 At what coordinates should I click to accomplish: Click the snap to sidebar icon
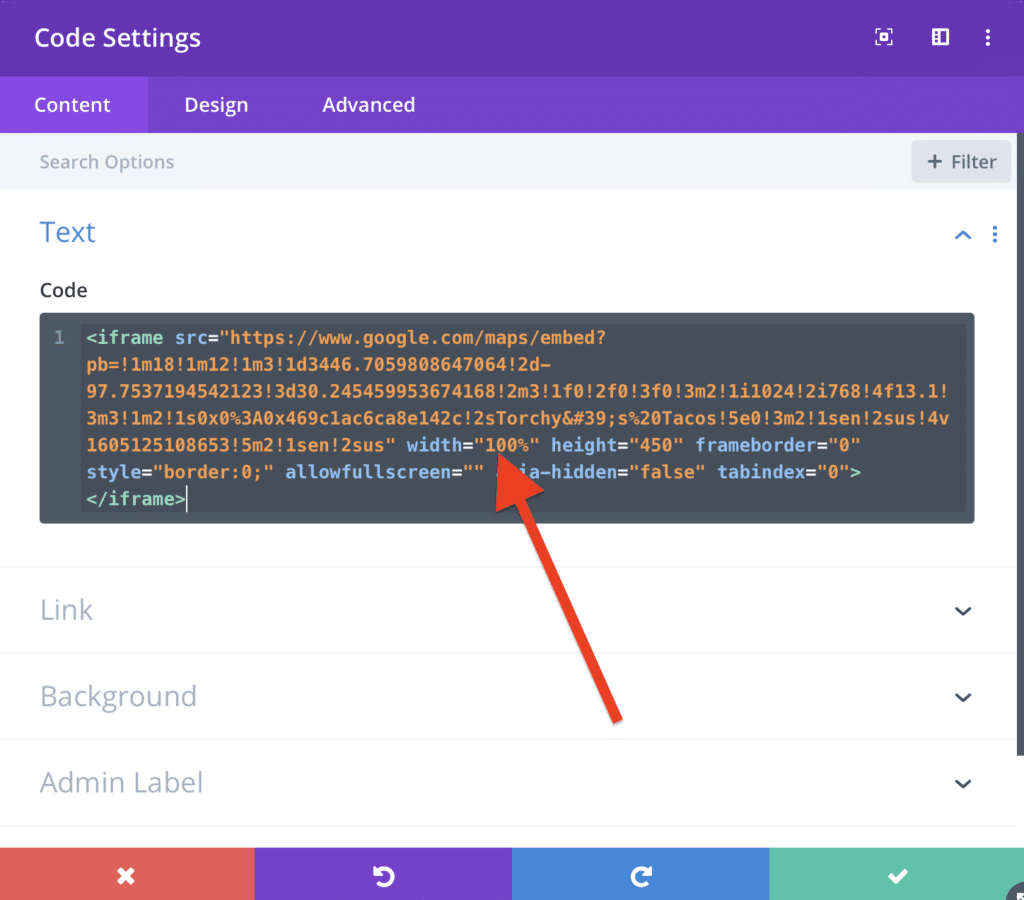940,38
